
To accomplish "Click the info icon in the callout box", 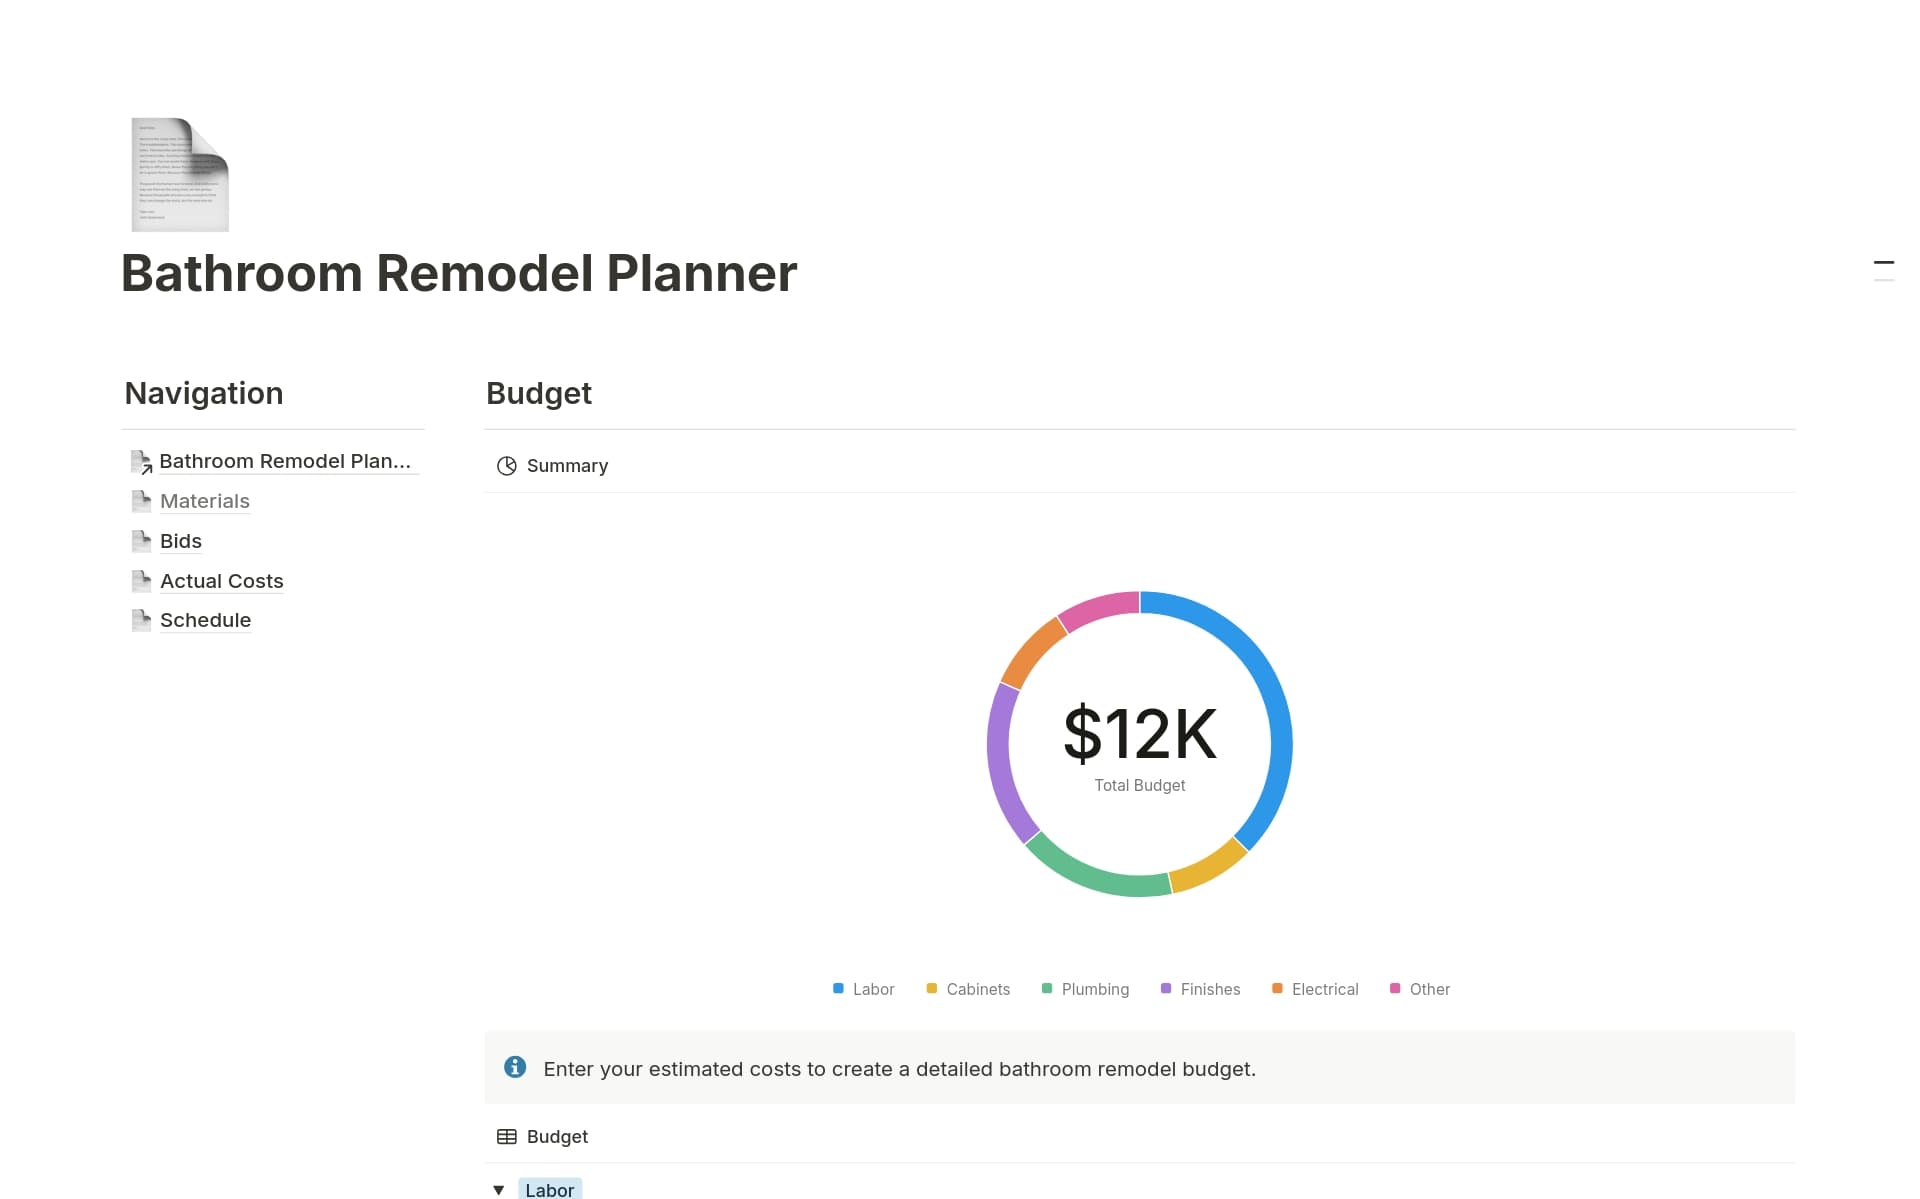I will tap(516, 1067).
